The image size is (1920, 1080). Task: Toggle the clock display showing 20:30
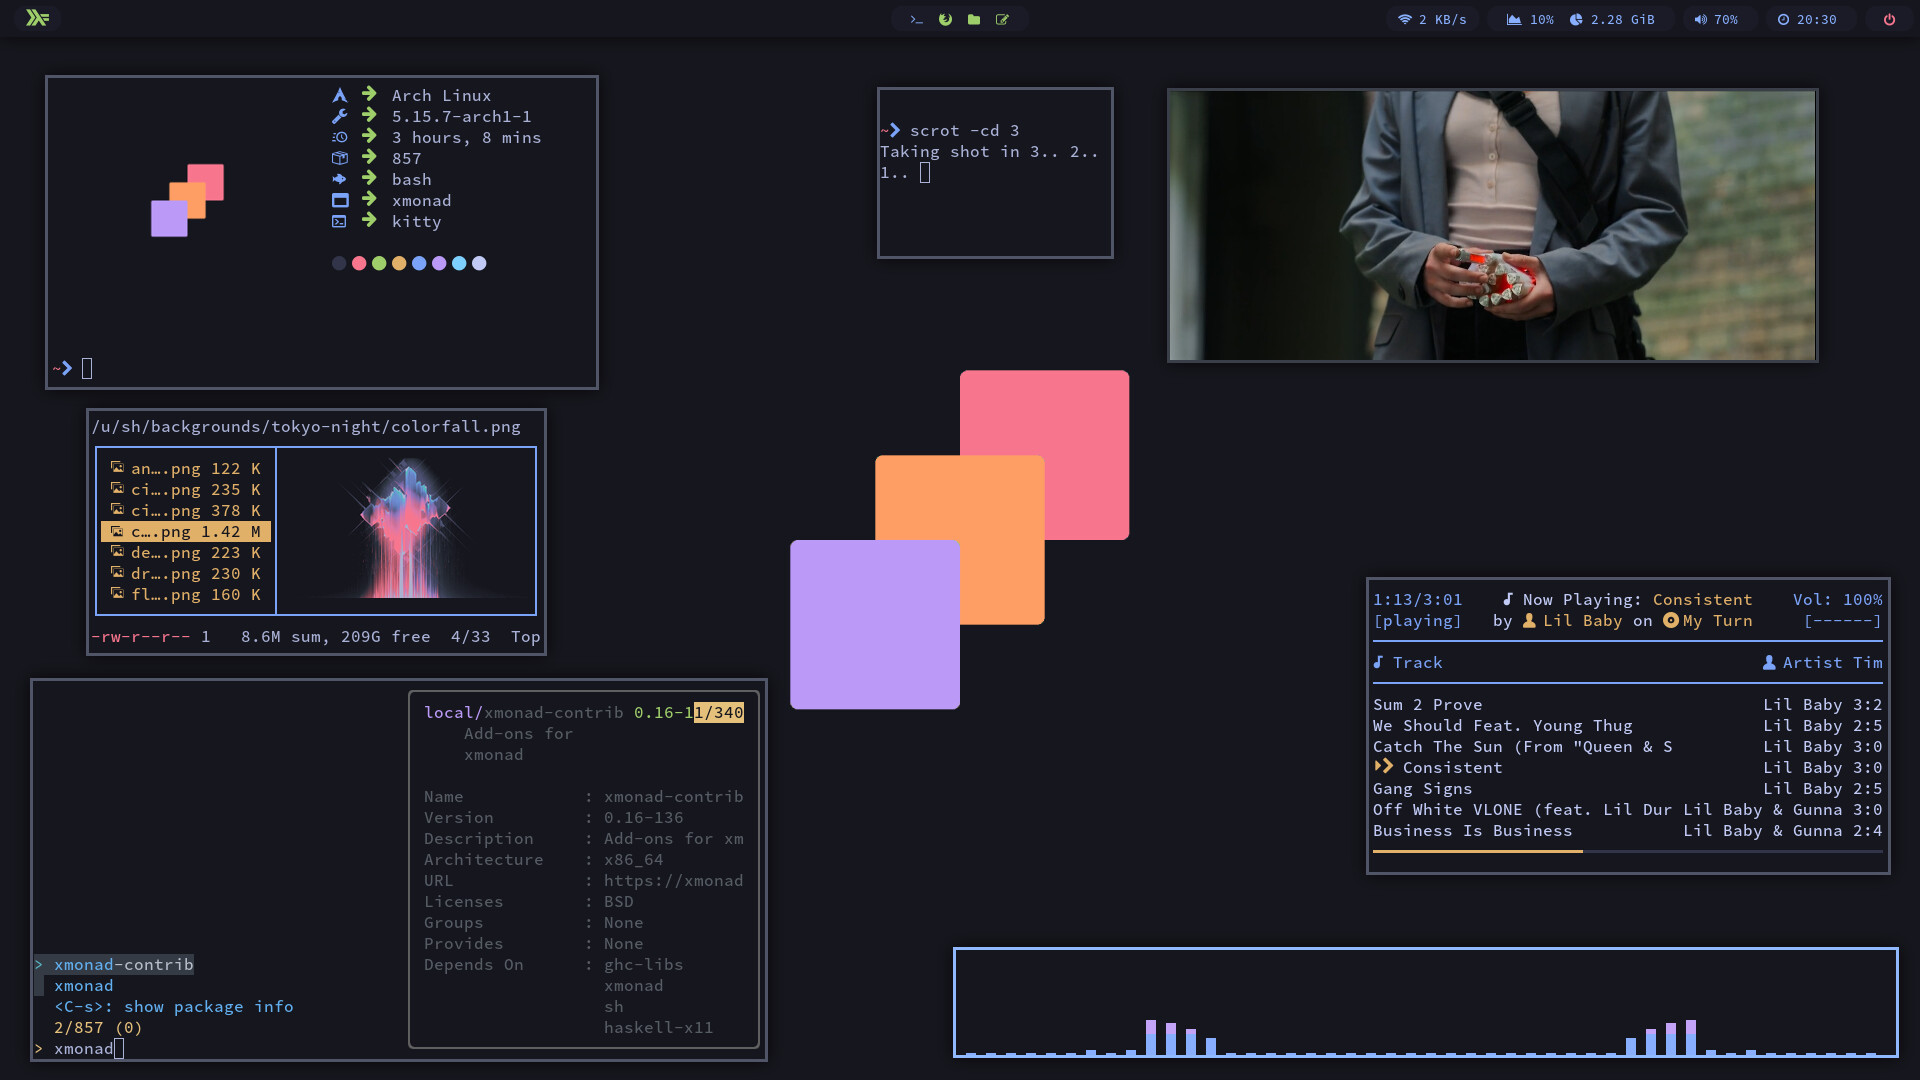coord(1810,18)
